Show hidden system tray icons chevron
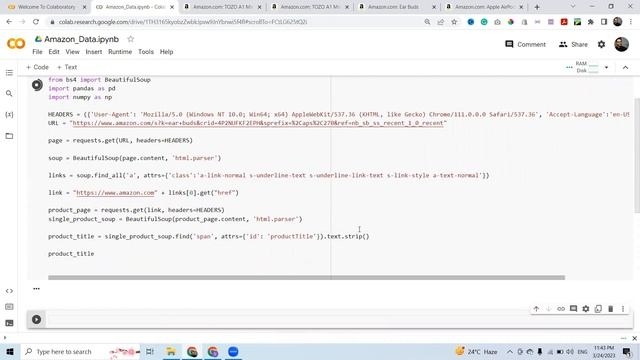Image resolution: width=640 pixels, height=360 pixels. click(510, 351)
